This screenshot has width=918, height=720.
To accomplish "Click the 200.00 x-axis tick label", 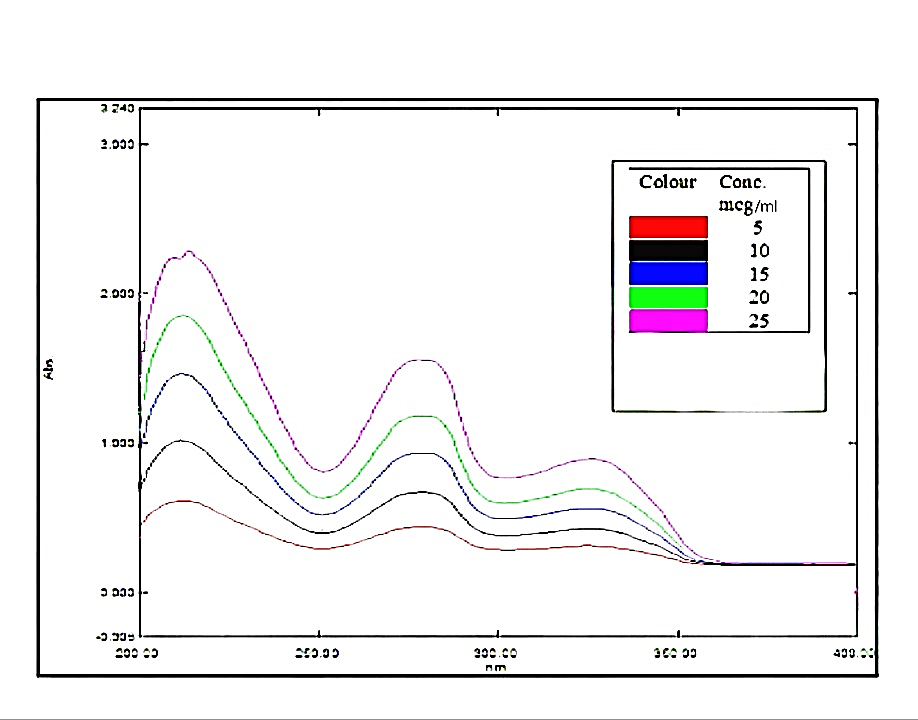I will point(139,654).
